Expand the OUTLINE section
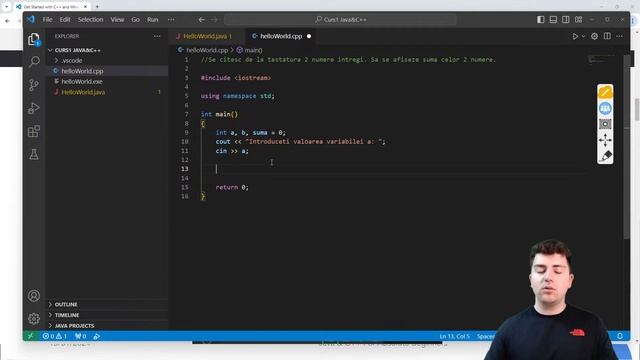640x360 pixels. pyautogui.click(x=66, y=304)
